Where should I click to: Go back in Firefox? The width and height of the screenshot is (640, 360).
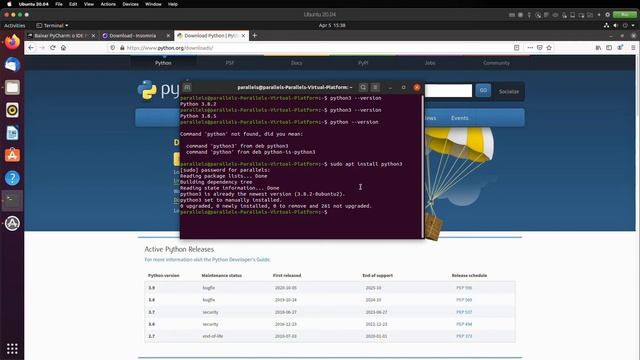pos(31,48)
